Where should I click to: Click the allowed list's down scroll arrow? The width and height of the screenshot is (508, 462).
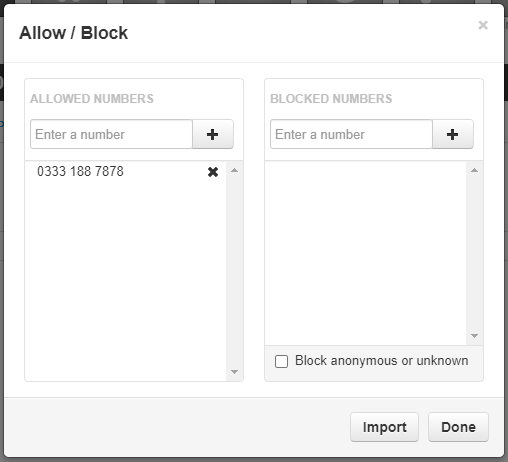[234, 372]
